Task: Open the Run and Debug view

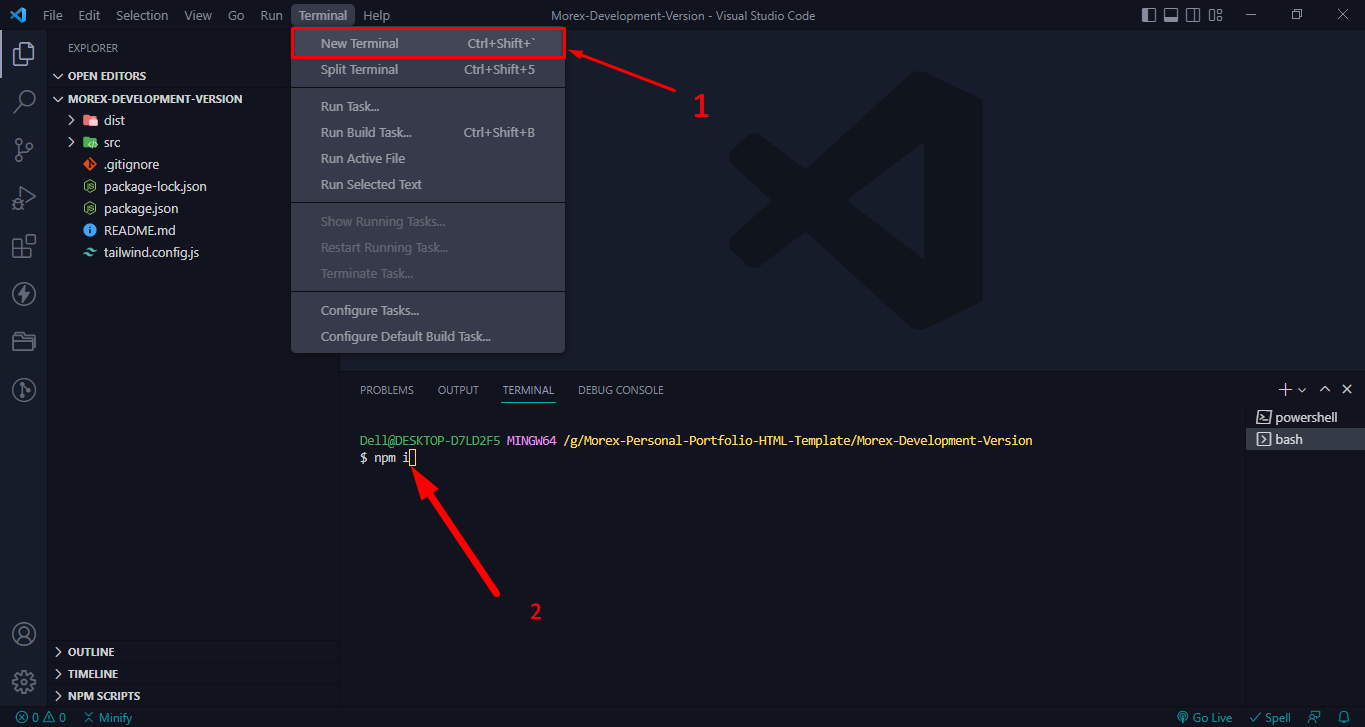Action: [24, 198]
